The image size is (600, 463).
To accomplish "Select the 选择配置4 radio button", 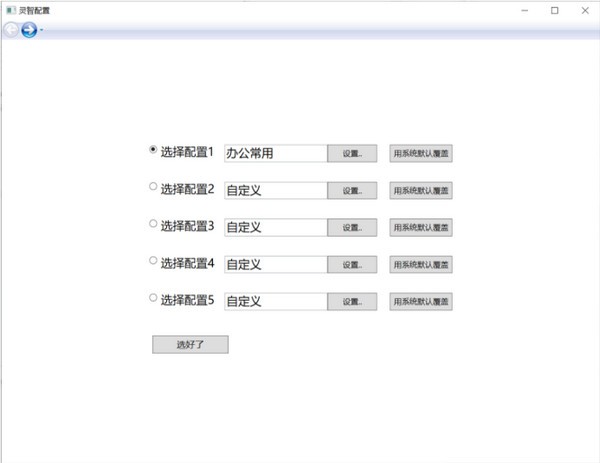I will (x=153, y=260).
